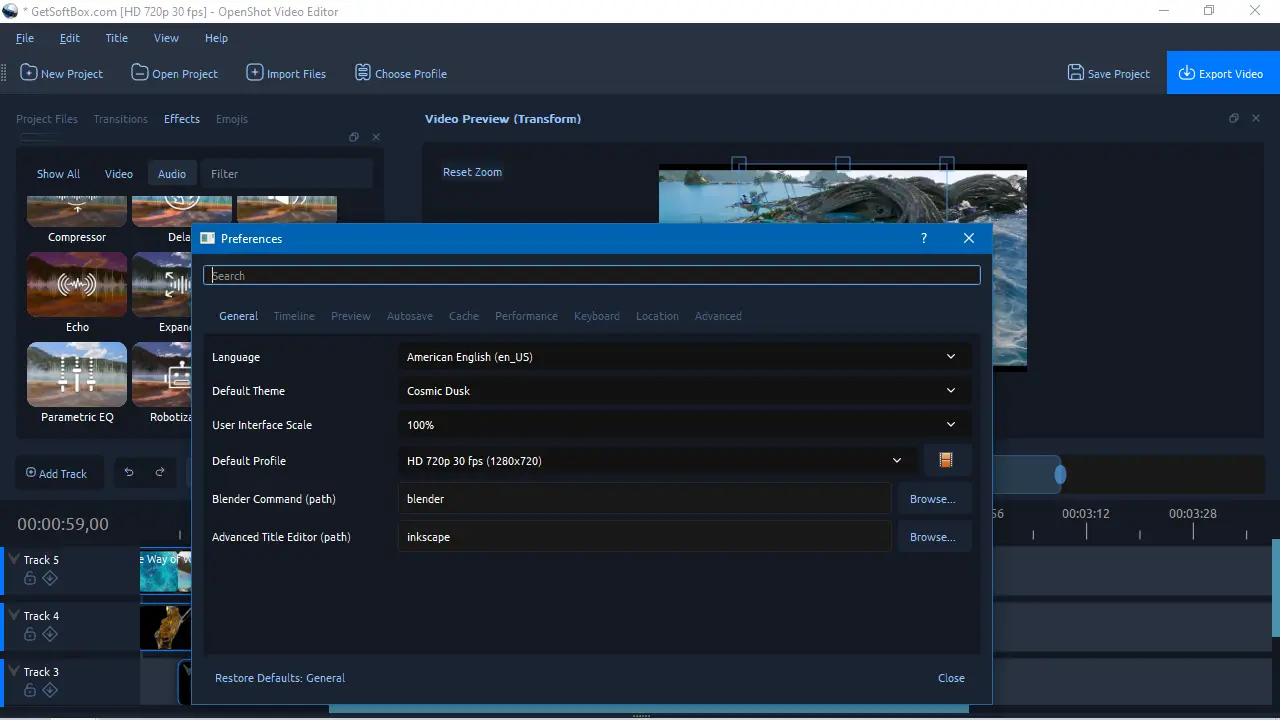The image size is (1280, 720).
Task: Toggle the lock on Track 3
Action: pos(30,690)
